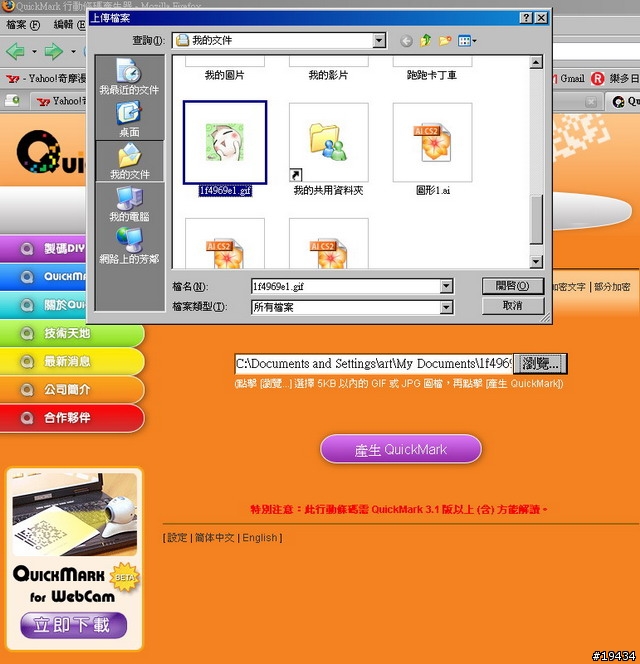Create new folder icon in dialog toolbar
The image size is (640, 664).
[x=445, y=41]
